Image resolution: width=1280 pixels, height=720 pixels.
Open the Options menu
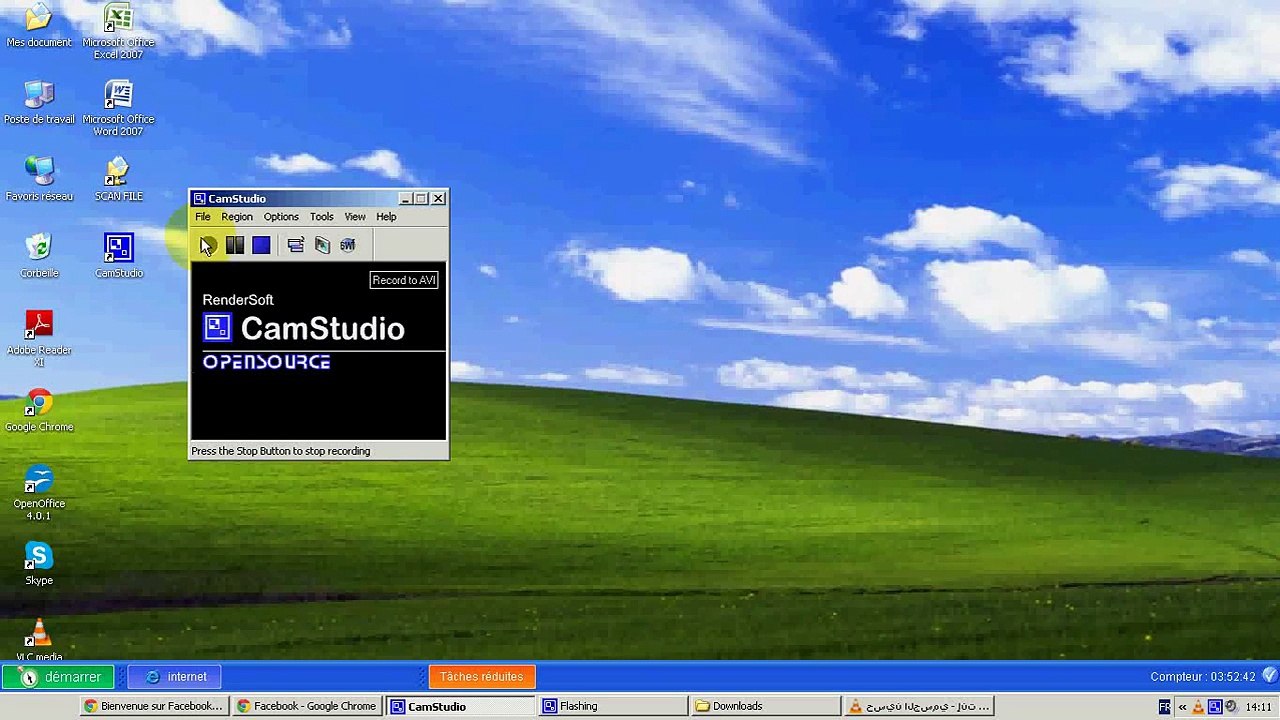[x=281, y=216]
